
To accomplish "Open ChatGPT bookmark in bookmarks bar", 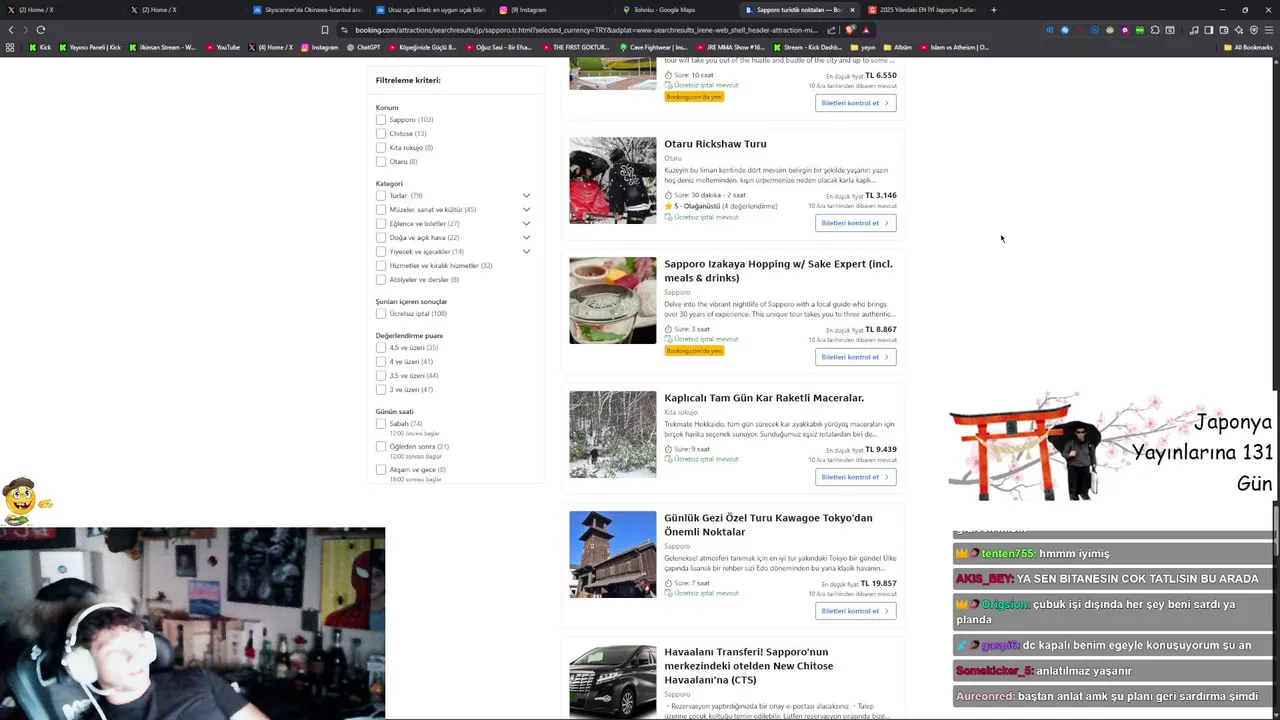I will (363, 47).
